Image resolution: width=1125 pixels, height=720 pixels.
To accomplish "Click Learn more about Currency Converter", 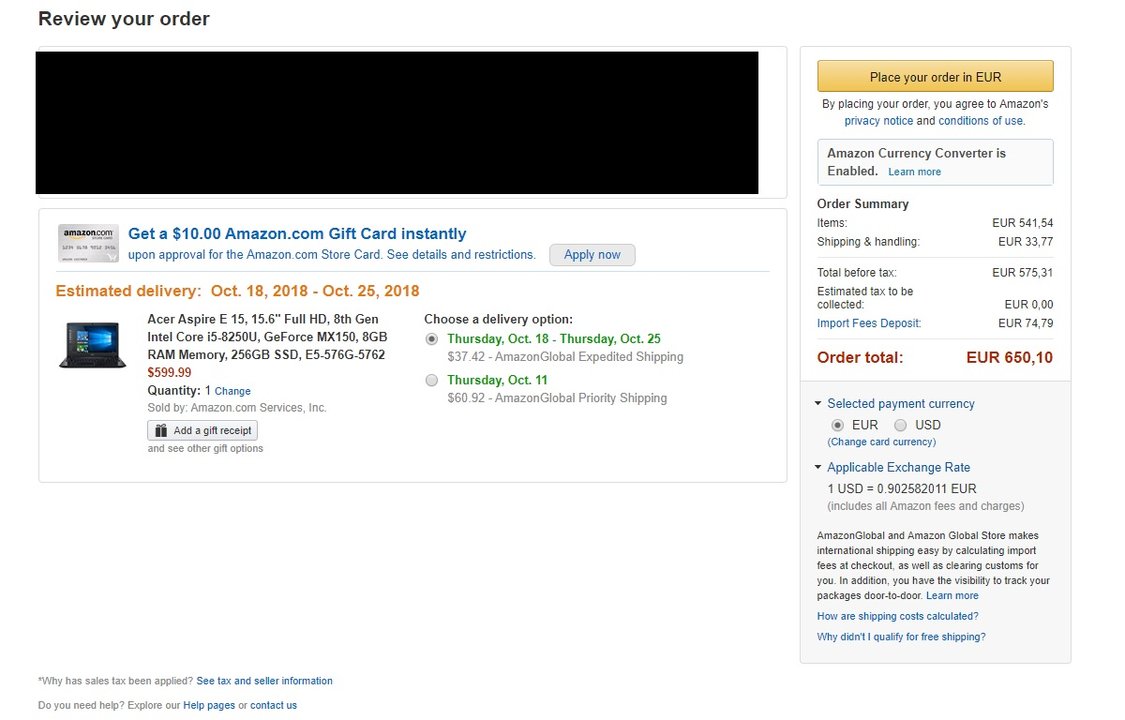I will click(x=914, y=172).
